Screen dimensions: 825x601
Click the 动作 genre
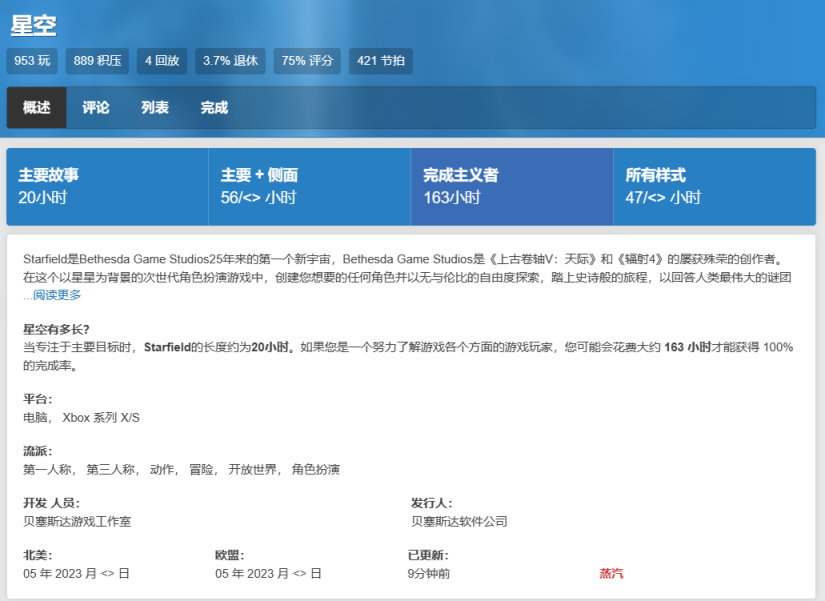click(162, 469)
